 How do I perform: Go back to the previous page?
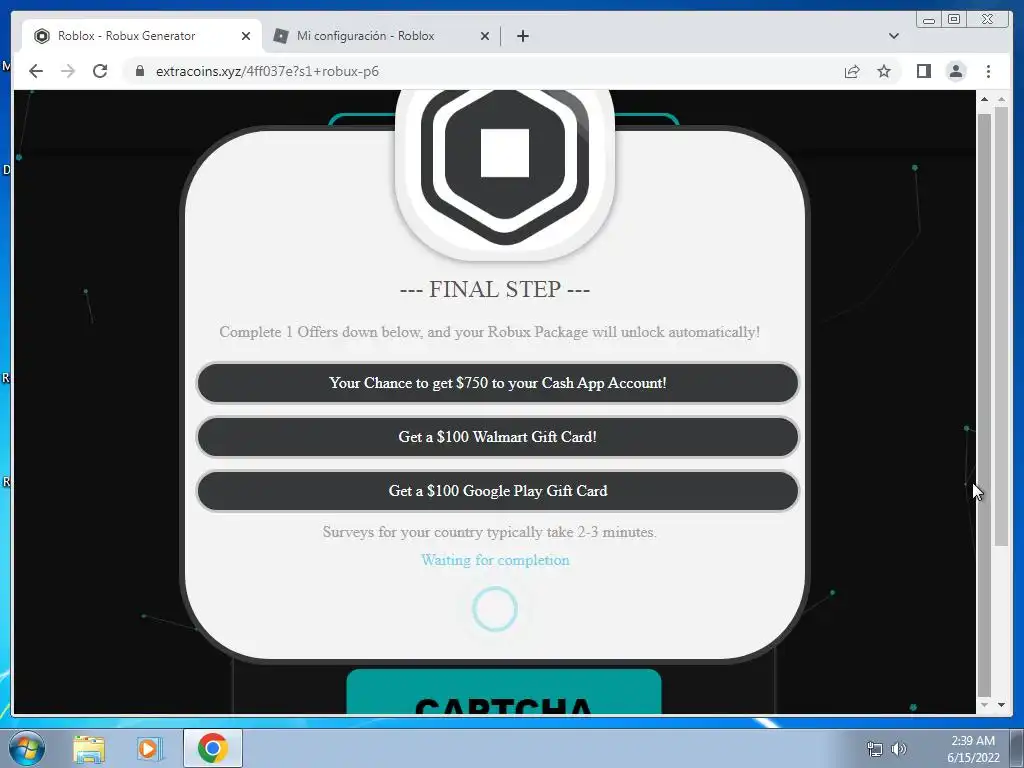36,71
